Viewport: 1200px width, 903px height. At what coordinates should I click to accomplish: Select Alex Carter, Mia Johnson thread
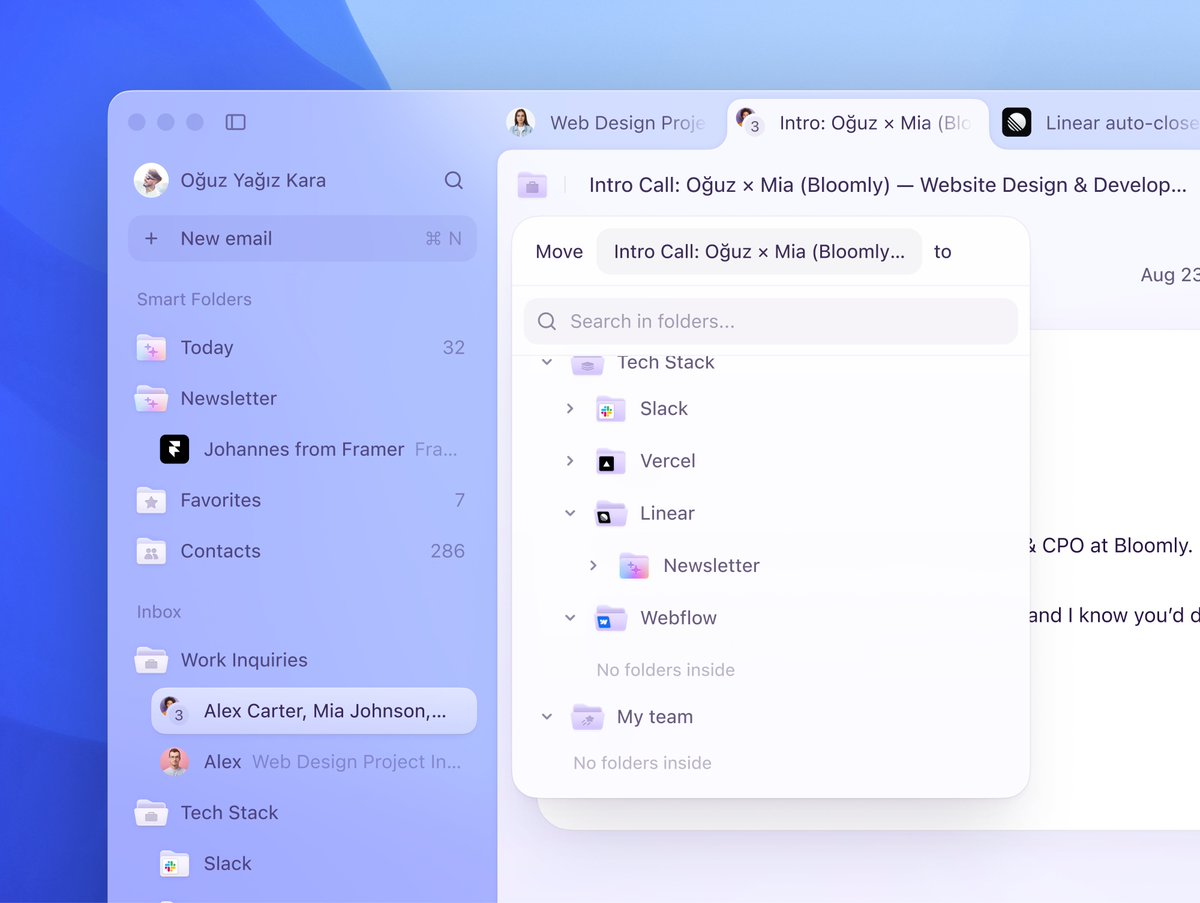(x=314, y=711)
